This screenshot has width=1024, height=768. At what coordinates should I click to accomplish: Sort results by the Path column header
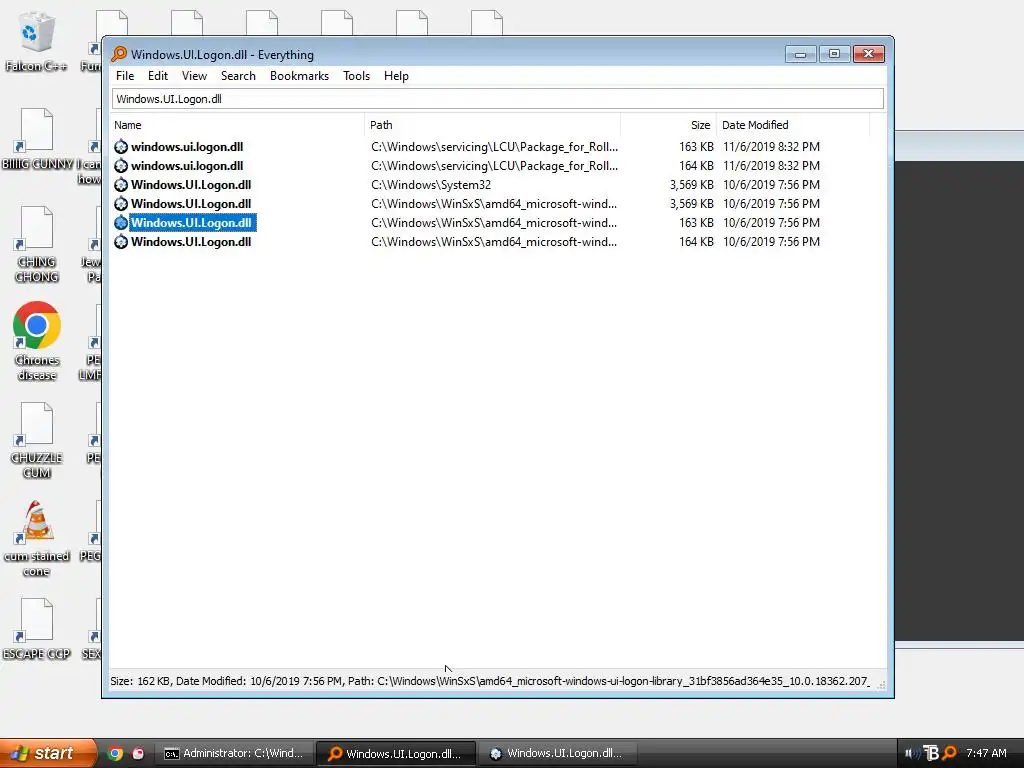click(x=492, y=125)
